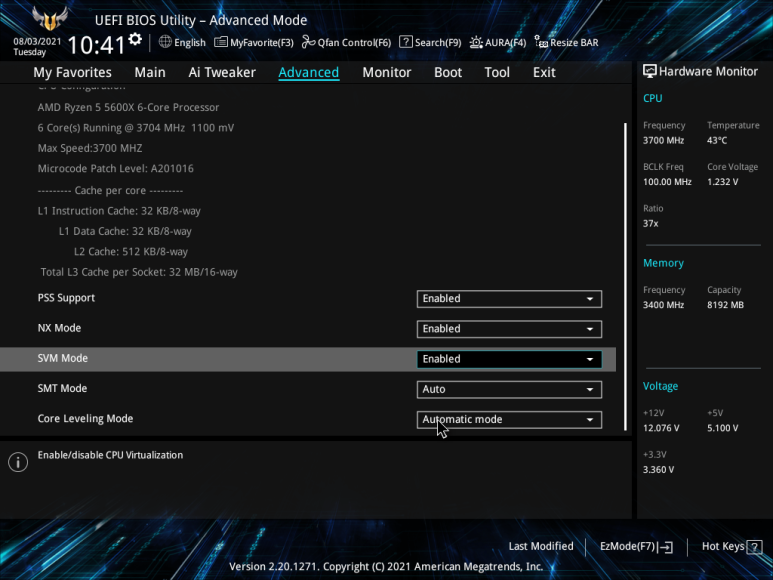Open the SVM Mode dropdown
Screen dimensions: 773x580
point(509,359)
